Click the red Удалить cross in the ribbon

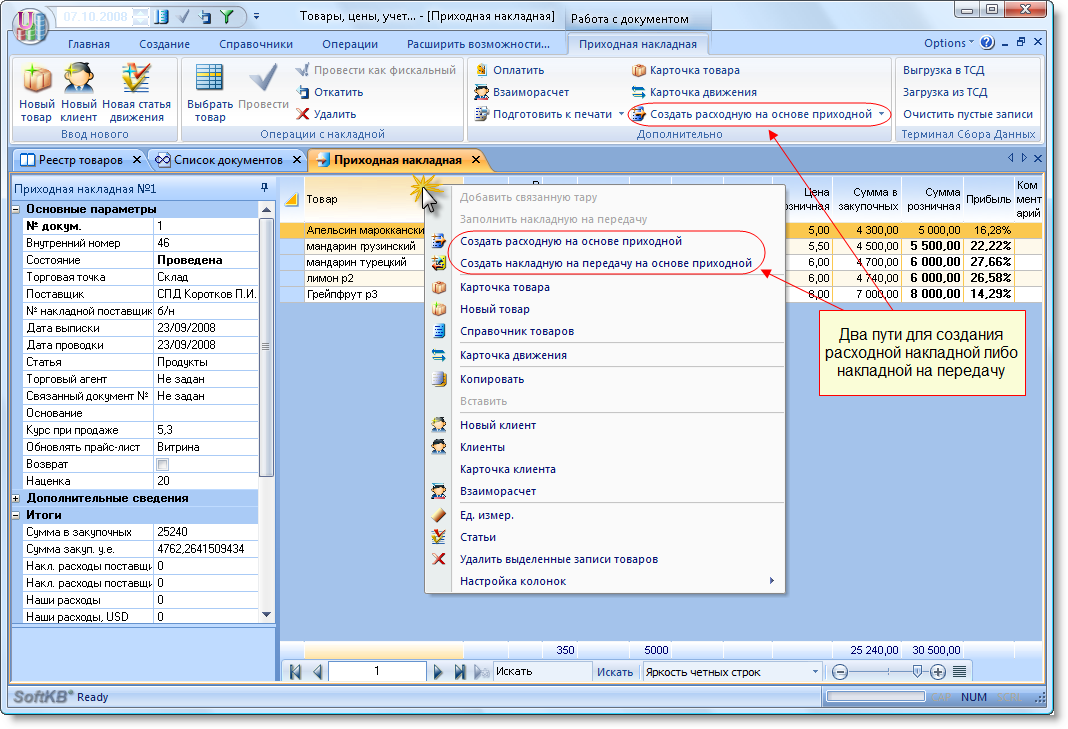coord(302,114)
